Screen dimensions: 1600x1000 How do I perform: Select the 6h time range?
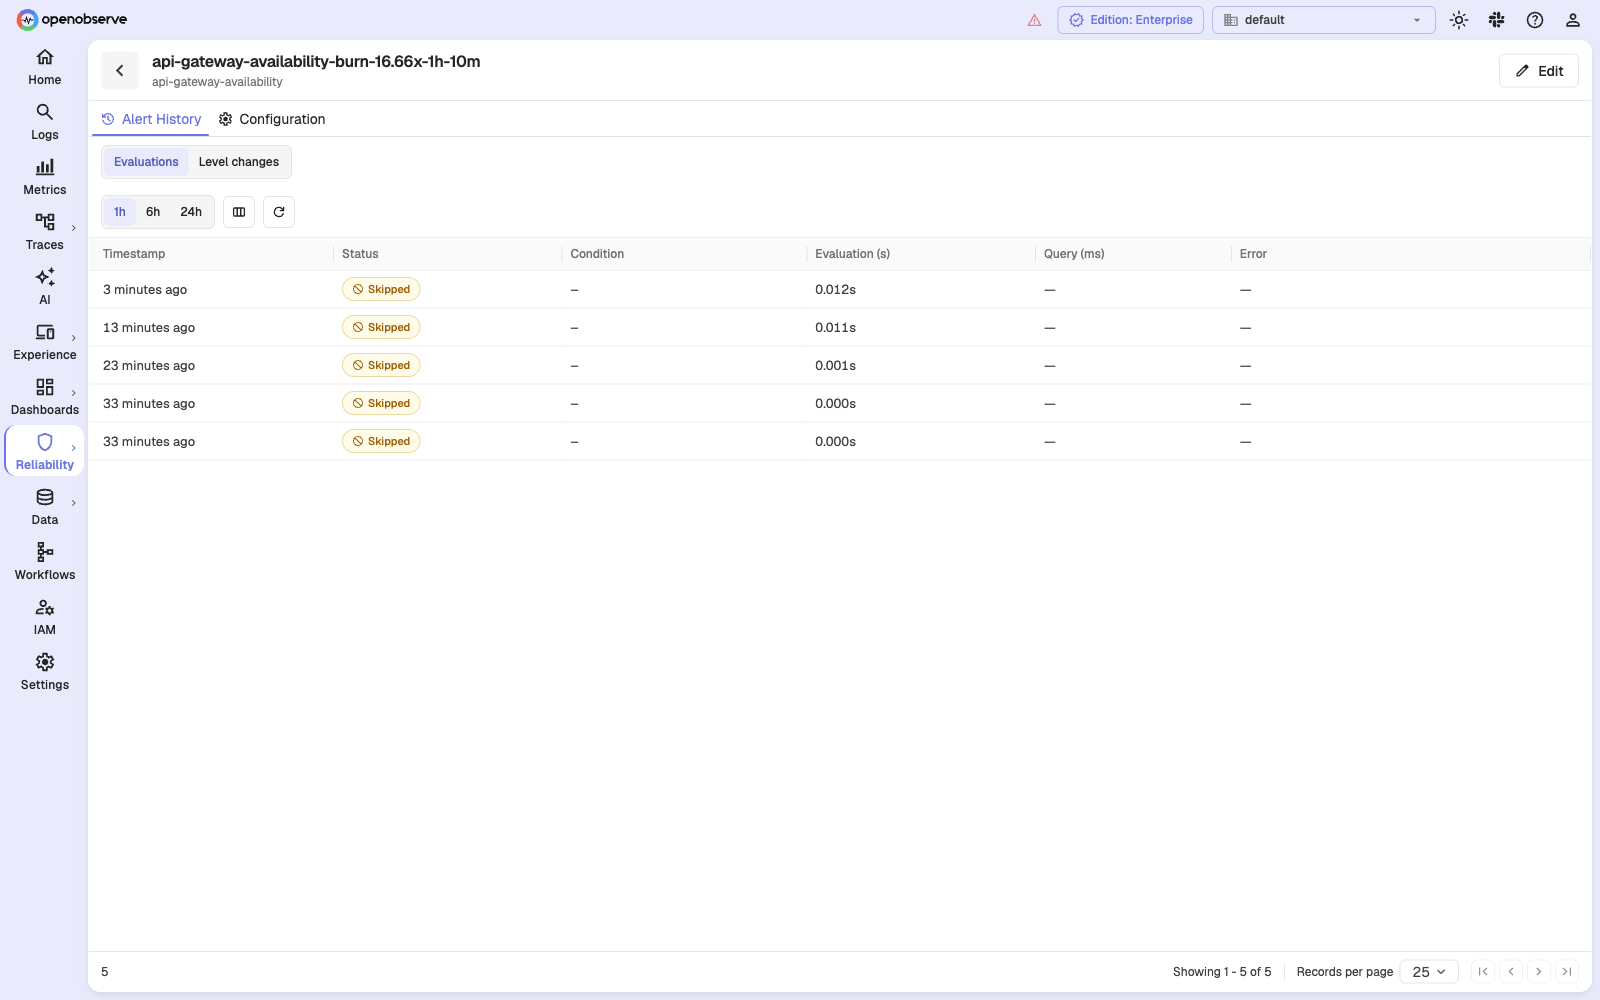(x=153, y=212)
